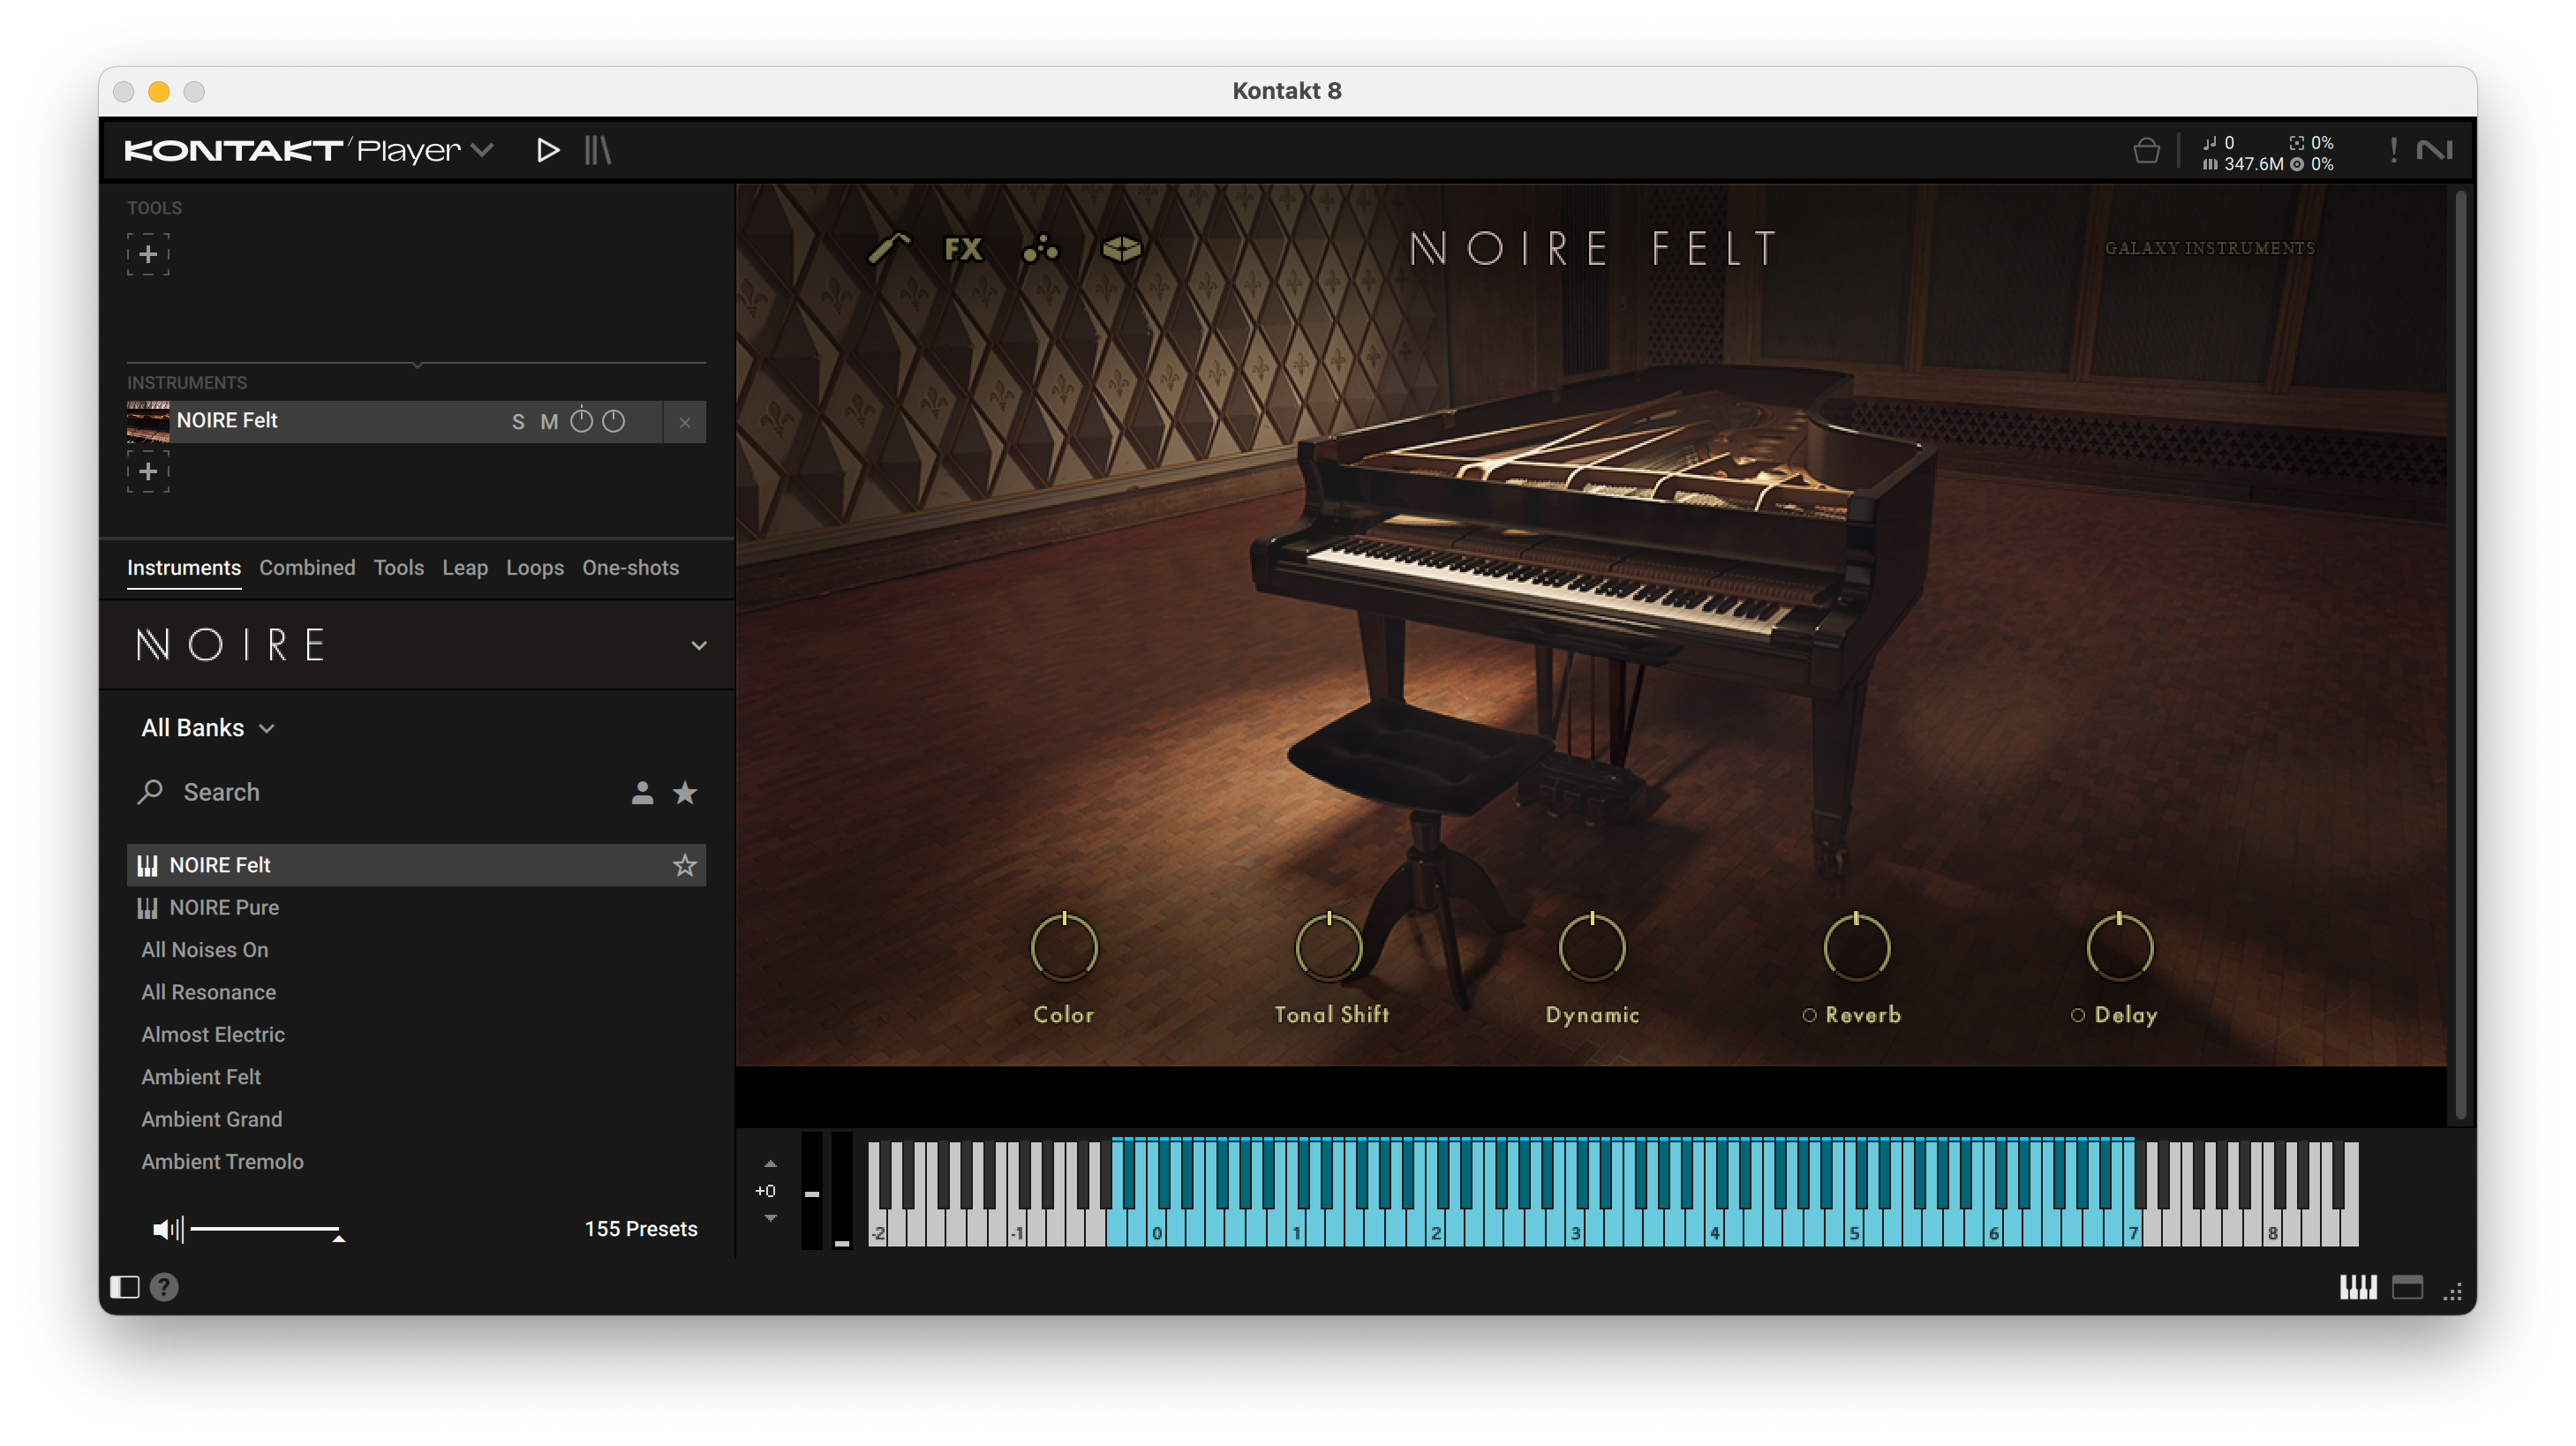Solo the NOIRE Felt instrument
The height and width of the screenshot is (1446, 2576).
click(518, 421)
